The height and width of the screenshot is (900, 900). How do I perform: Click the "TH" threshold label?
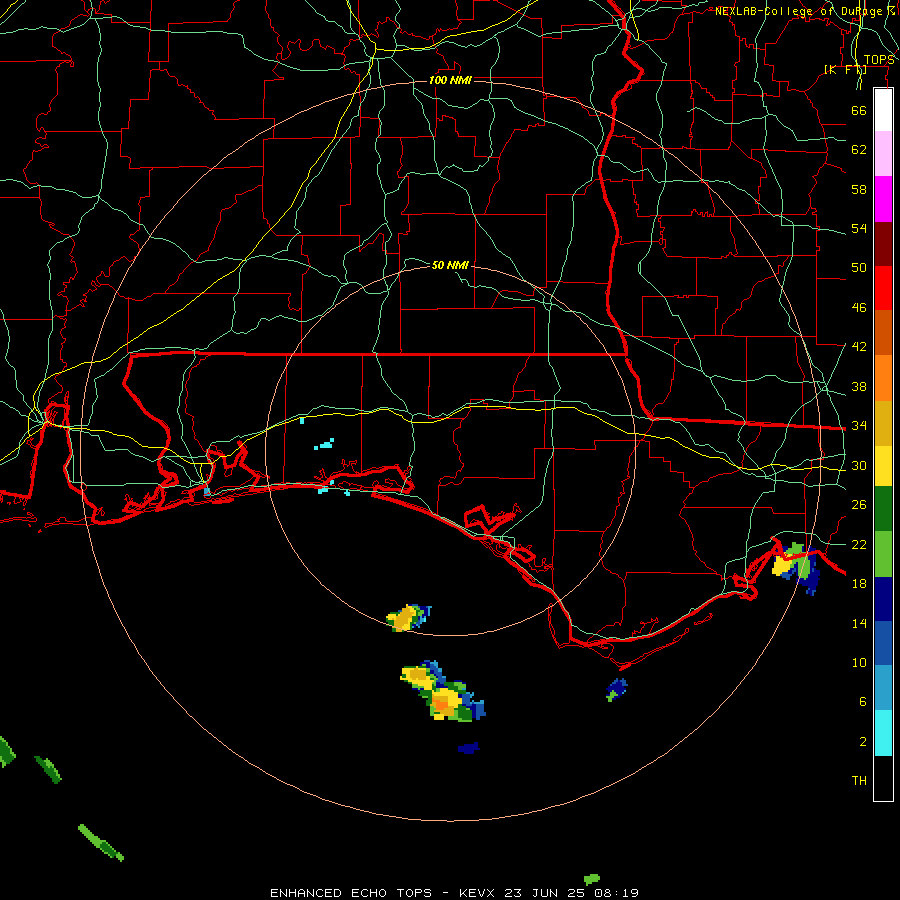coord(859,781)
